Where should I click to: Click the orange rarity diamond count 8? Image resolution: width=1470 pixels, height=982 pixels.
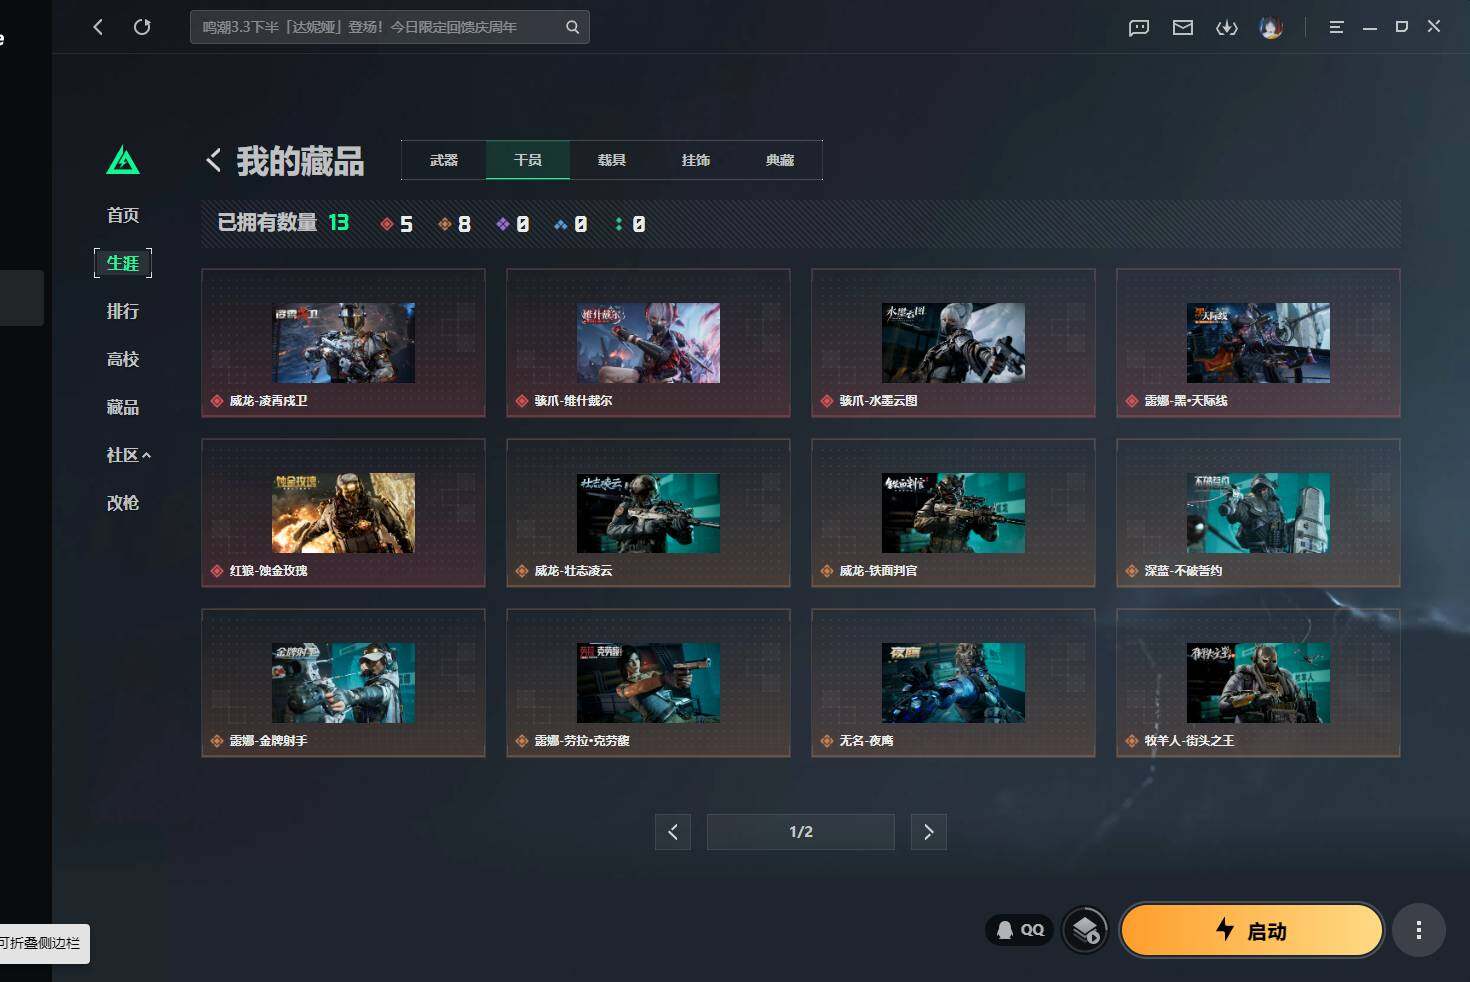tap(454, 224)
